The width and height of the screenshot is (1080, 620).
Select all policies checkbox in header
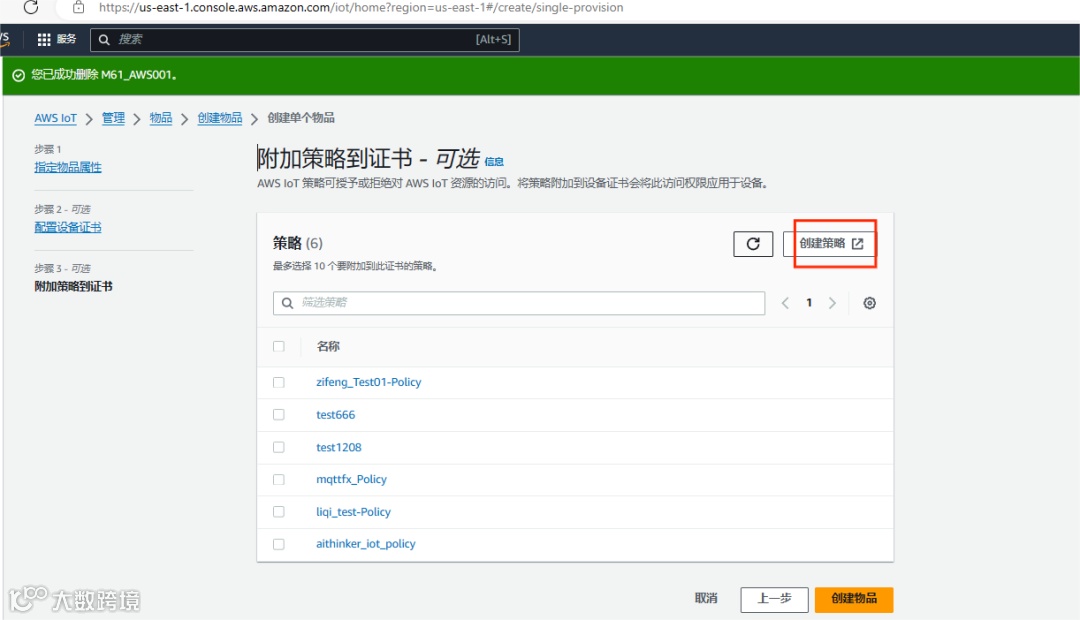(x=278, y=347)
